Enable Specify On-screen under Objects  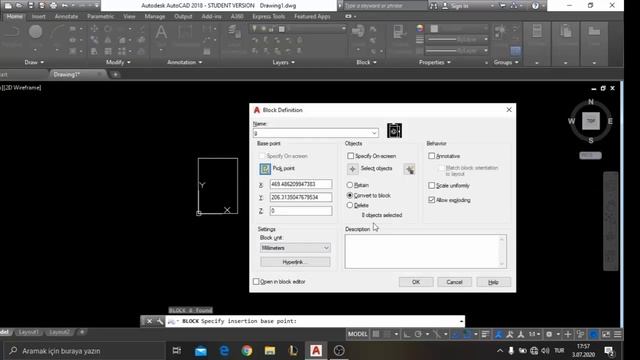(351, 156)
